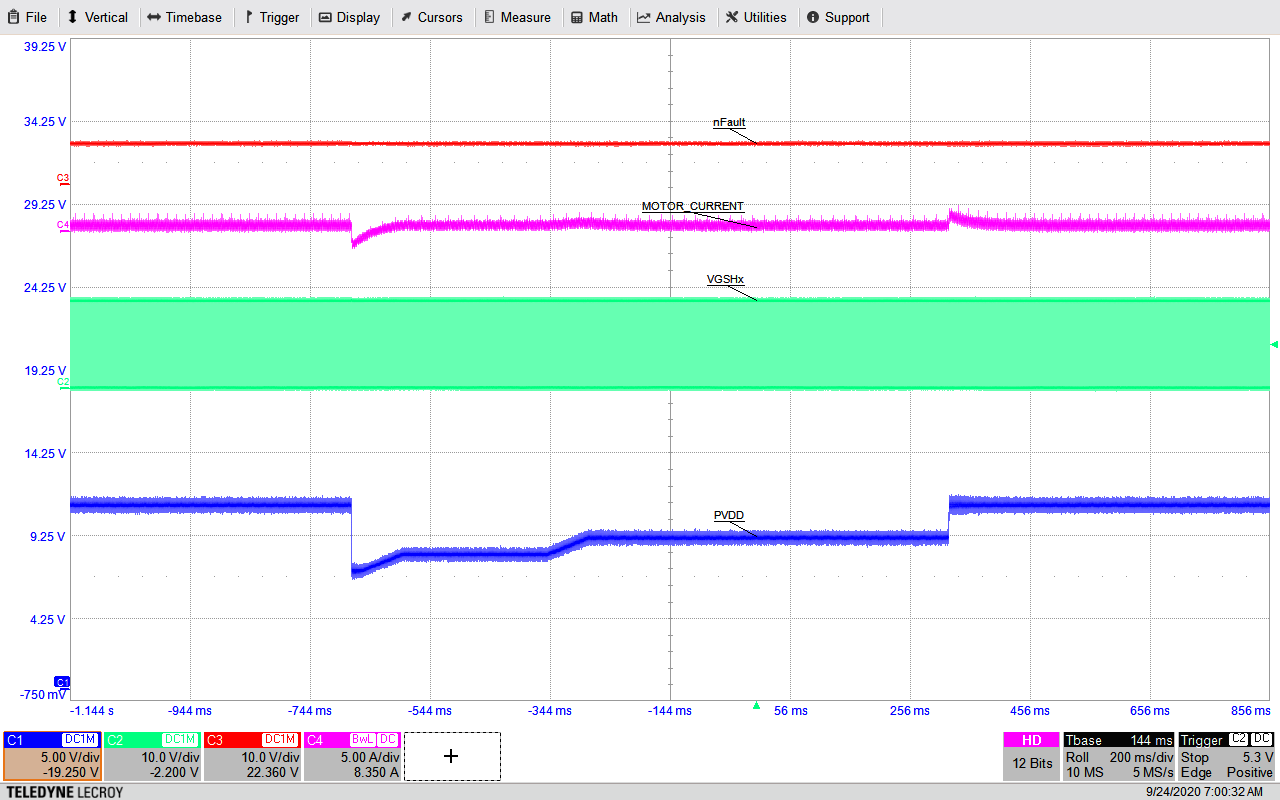Open the C1 channel descriptor settings
This screenshot has height=800, width=1280.
(x=50, y=765)
